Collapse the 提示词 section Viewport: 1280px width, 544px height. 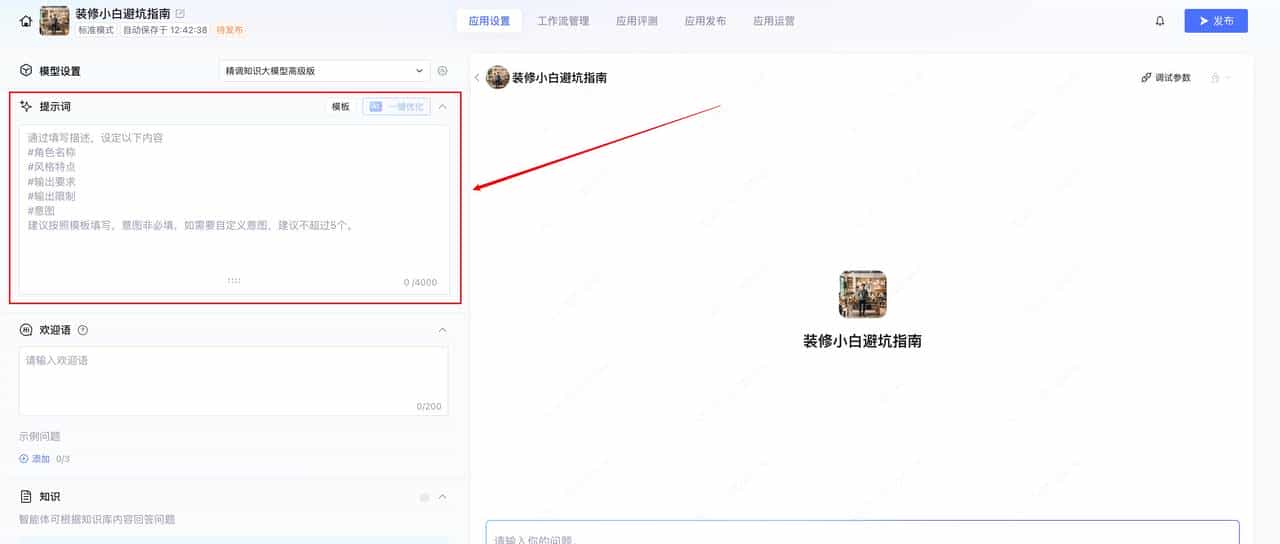pyautogui.click(x=443, y=106)
